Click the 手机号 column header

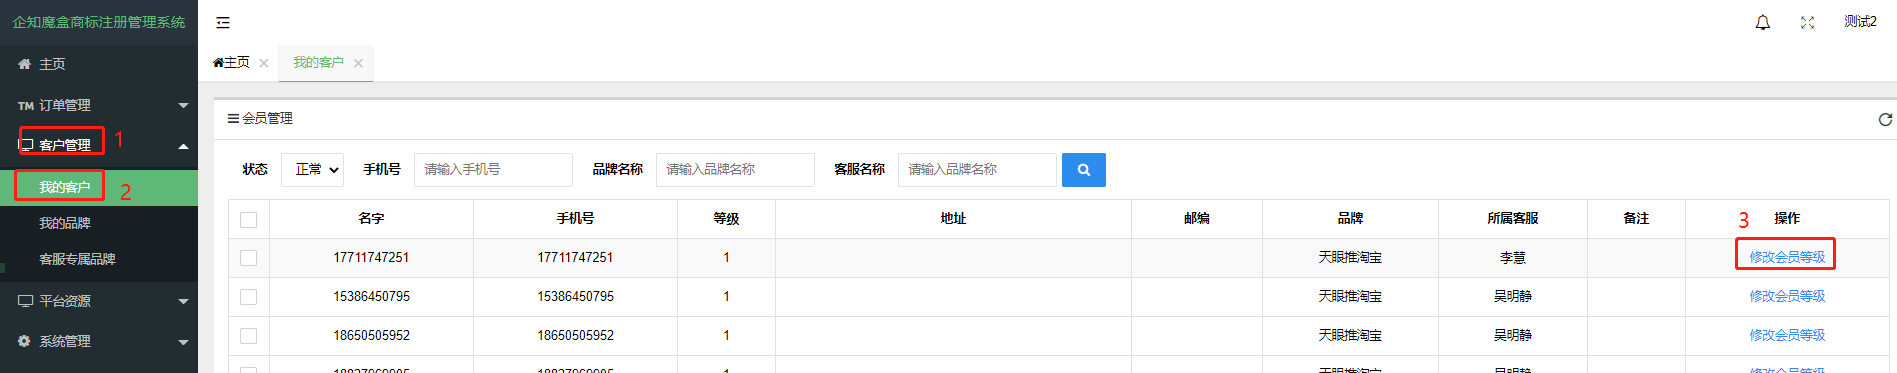coord(575,218)
